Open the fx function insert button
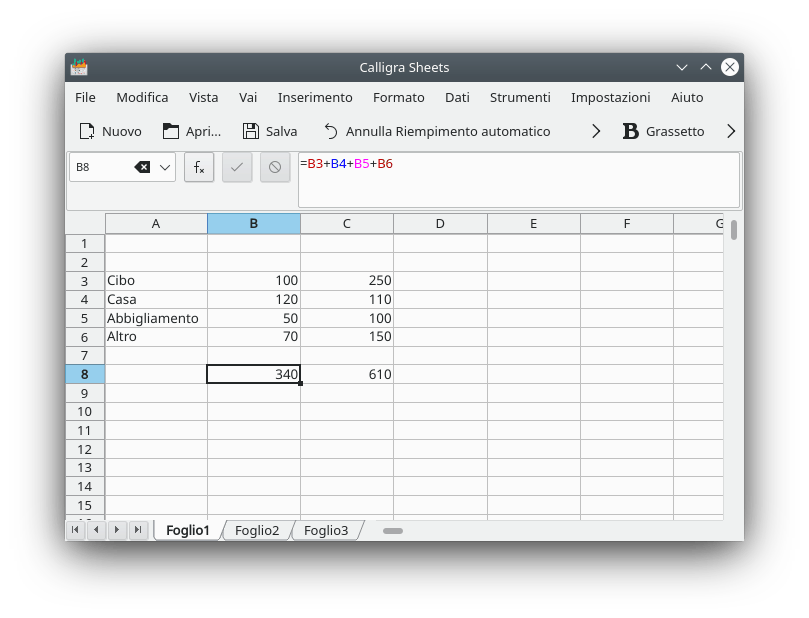The image size is (809, 618). point(199,167)
